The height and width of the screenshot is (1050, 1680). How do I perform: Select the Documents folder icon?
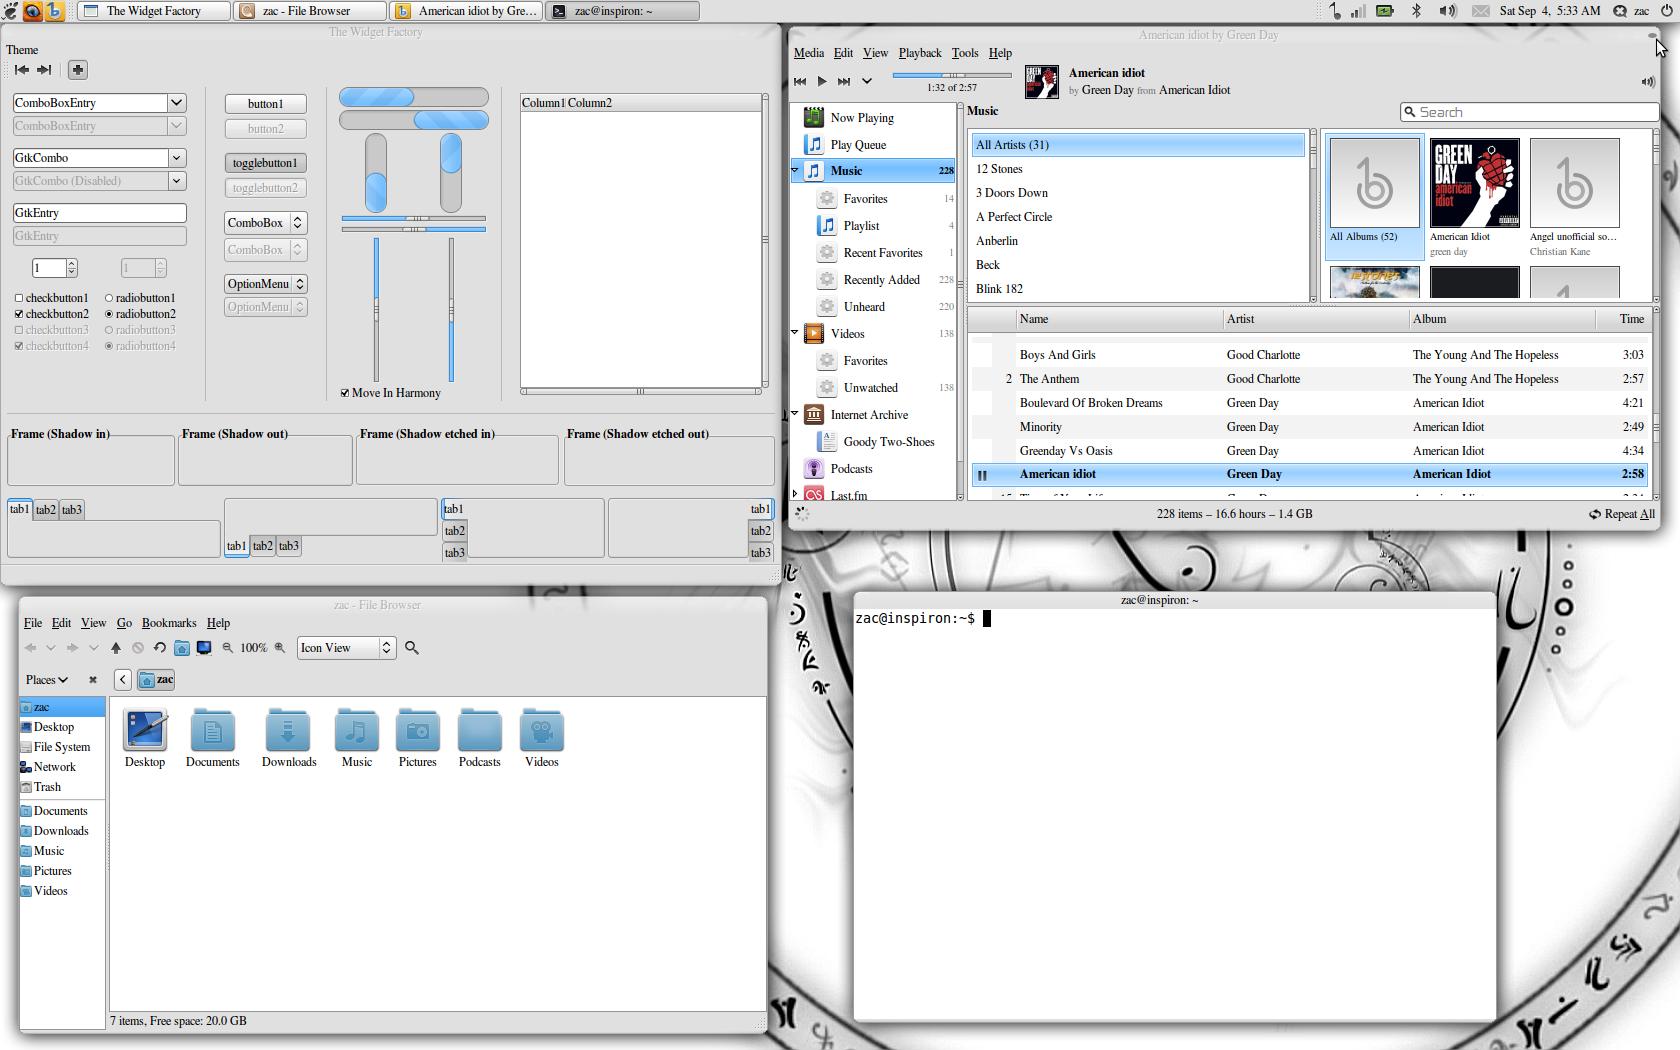[212, 739]
